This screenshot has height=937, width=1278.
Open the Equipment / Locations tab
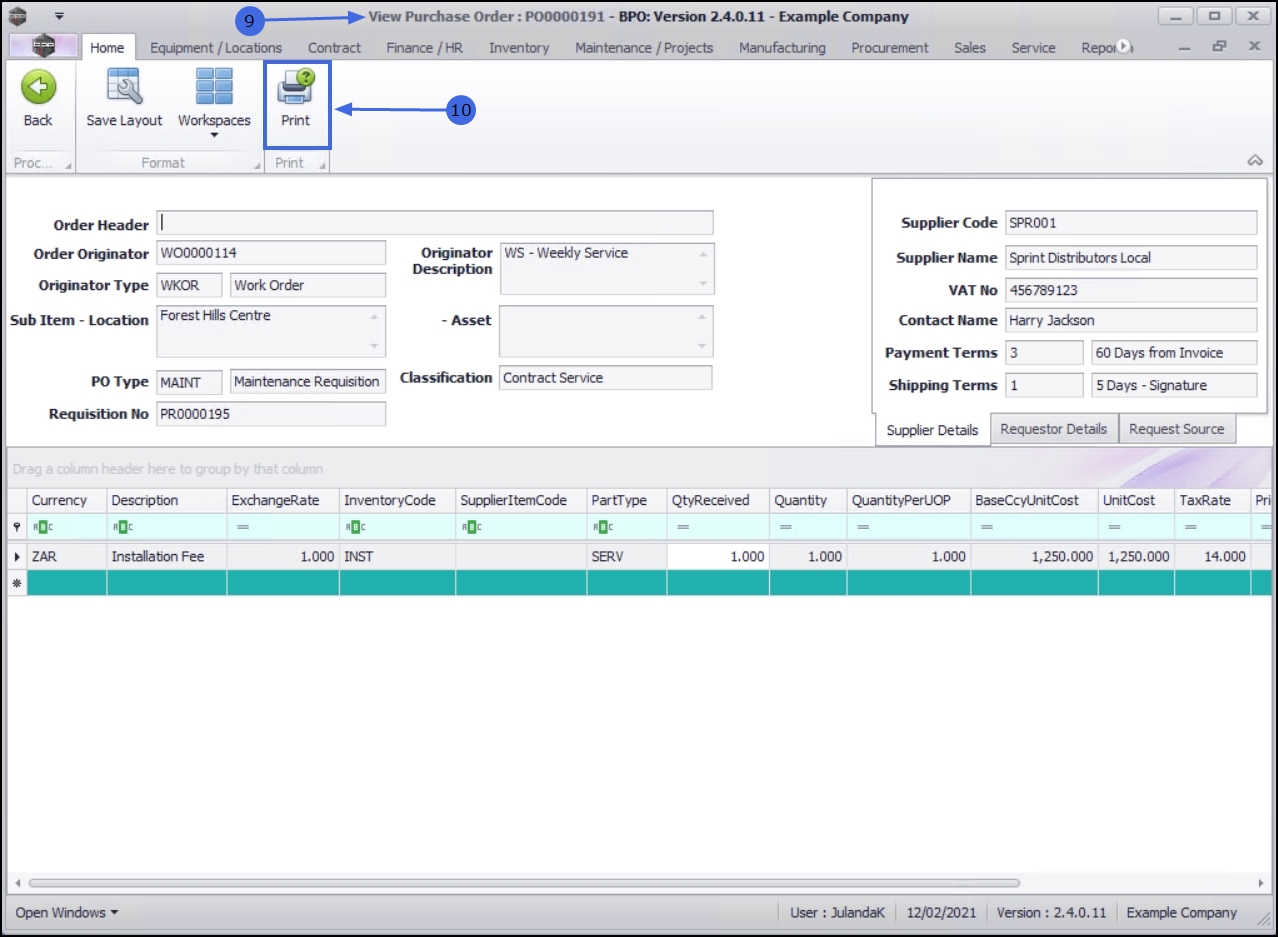tap(216, 47)
